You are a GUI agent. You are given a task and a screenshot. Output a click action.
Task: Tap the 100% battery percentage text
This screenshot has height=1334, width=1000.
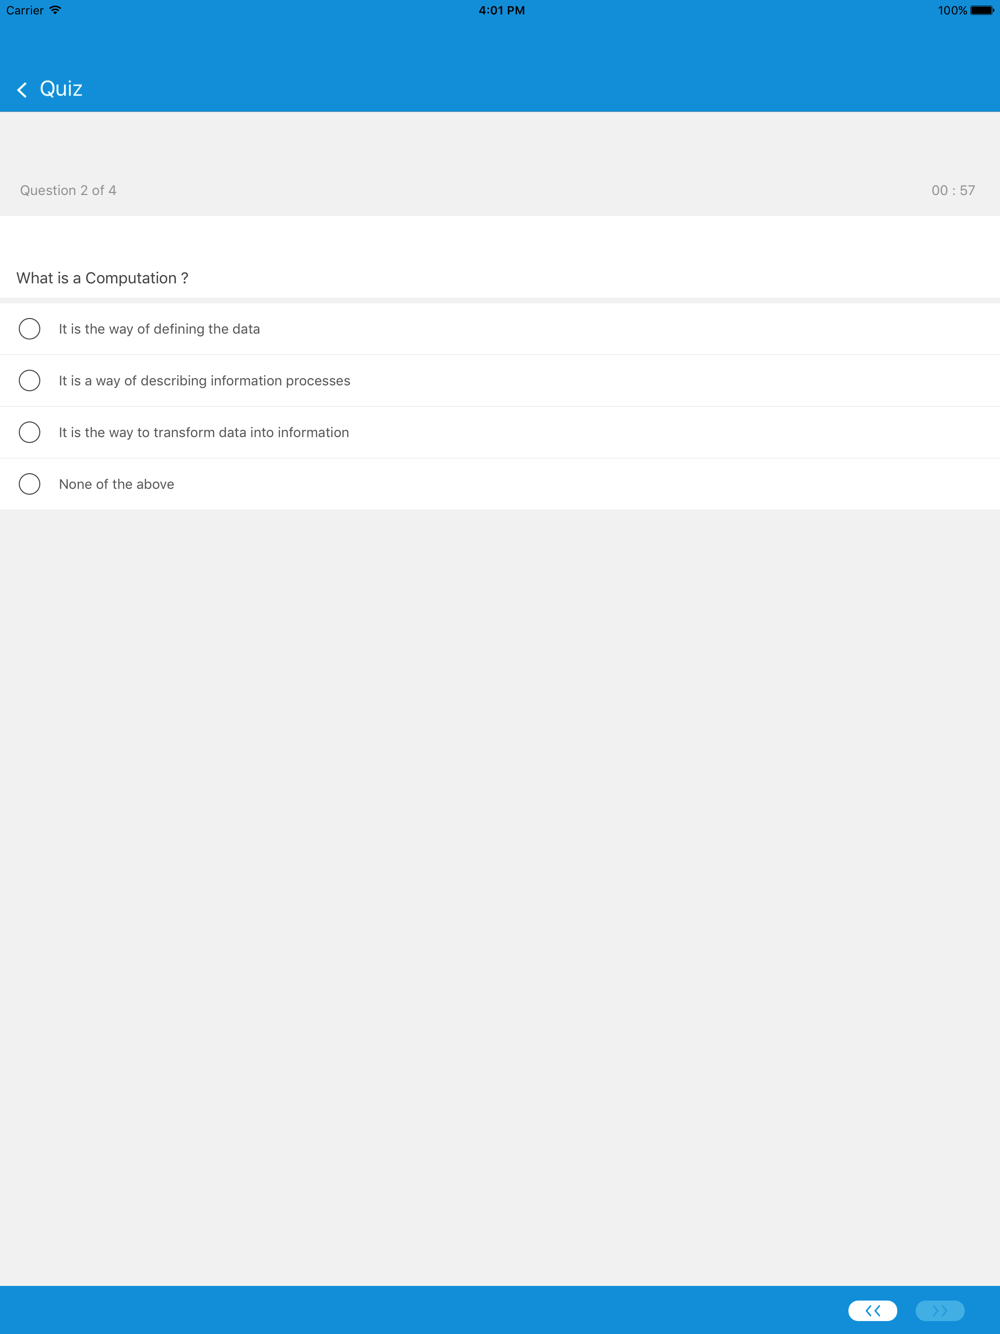pyautogui.click(x=952, y=10)
